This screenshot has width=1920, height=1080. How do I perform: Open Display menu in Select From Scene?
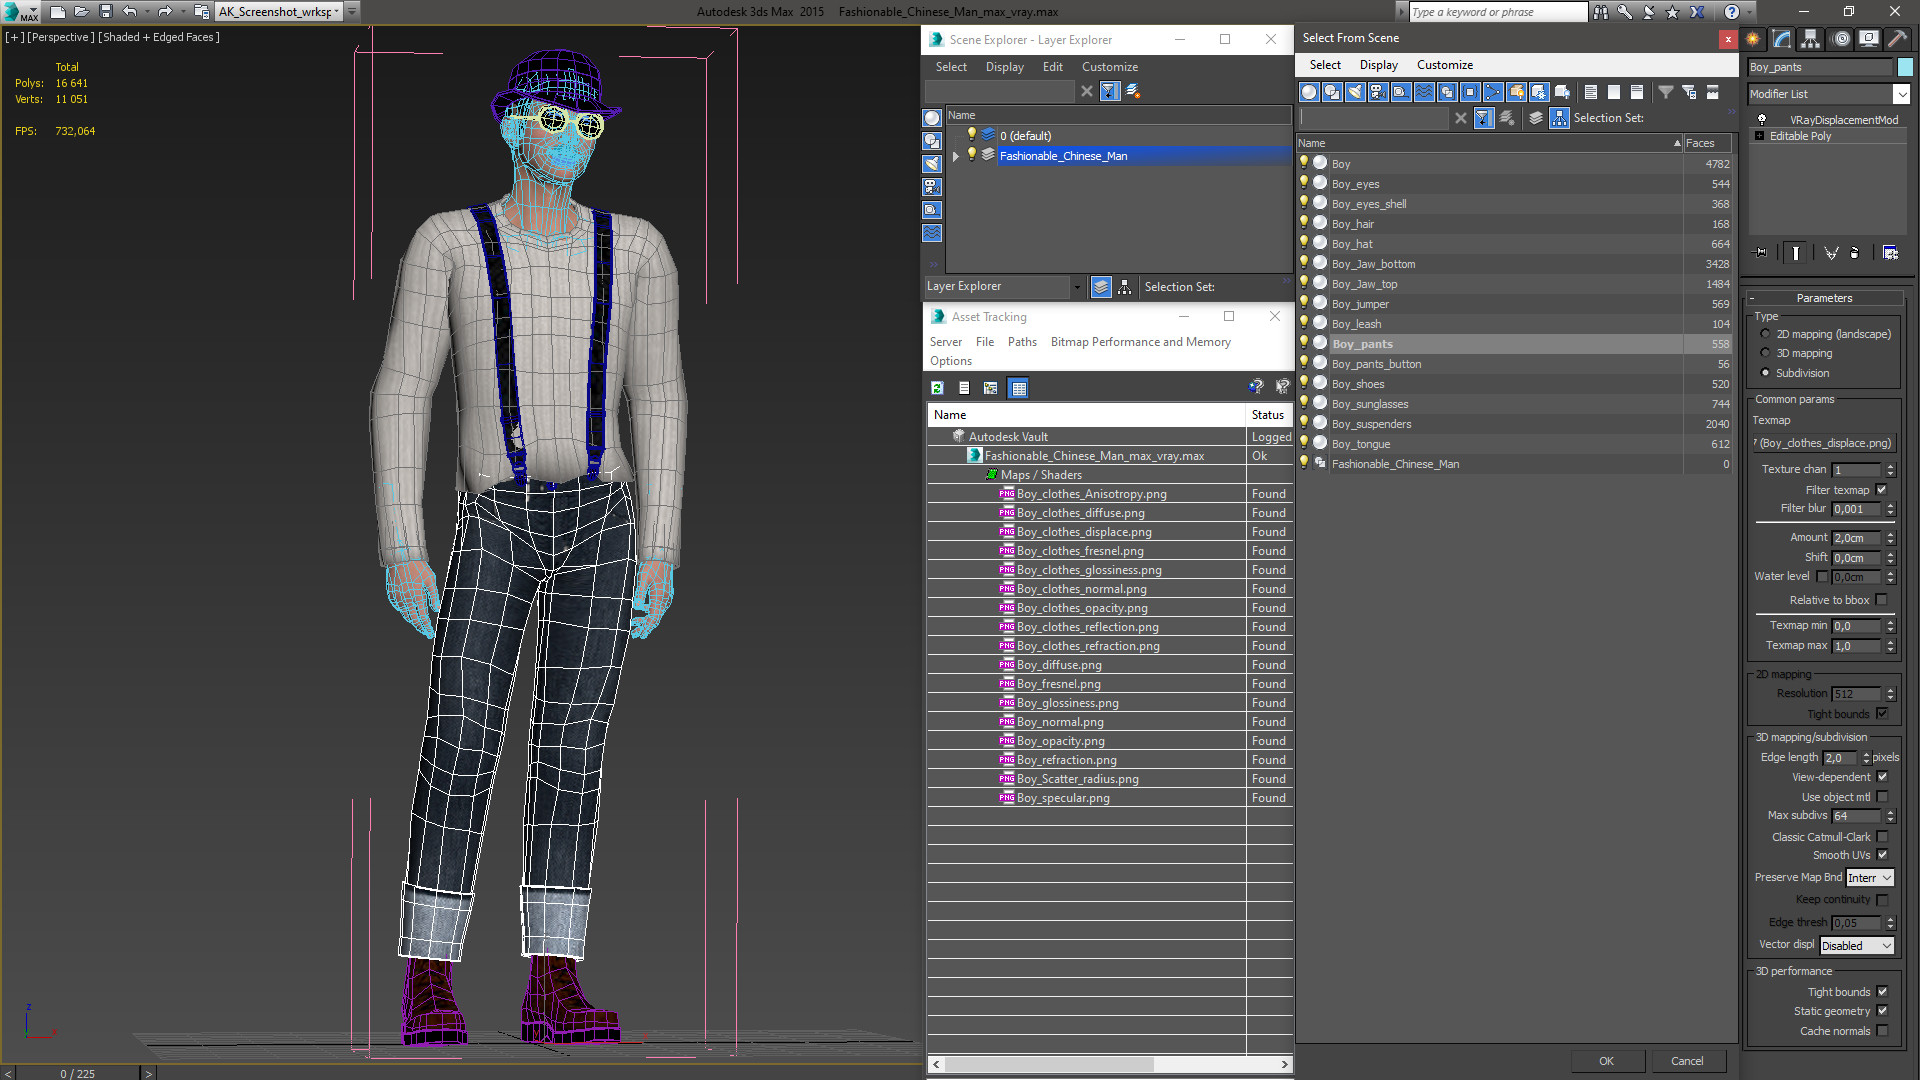click(x=1378, y=65)
